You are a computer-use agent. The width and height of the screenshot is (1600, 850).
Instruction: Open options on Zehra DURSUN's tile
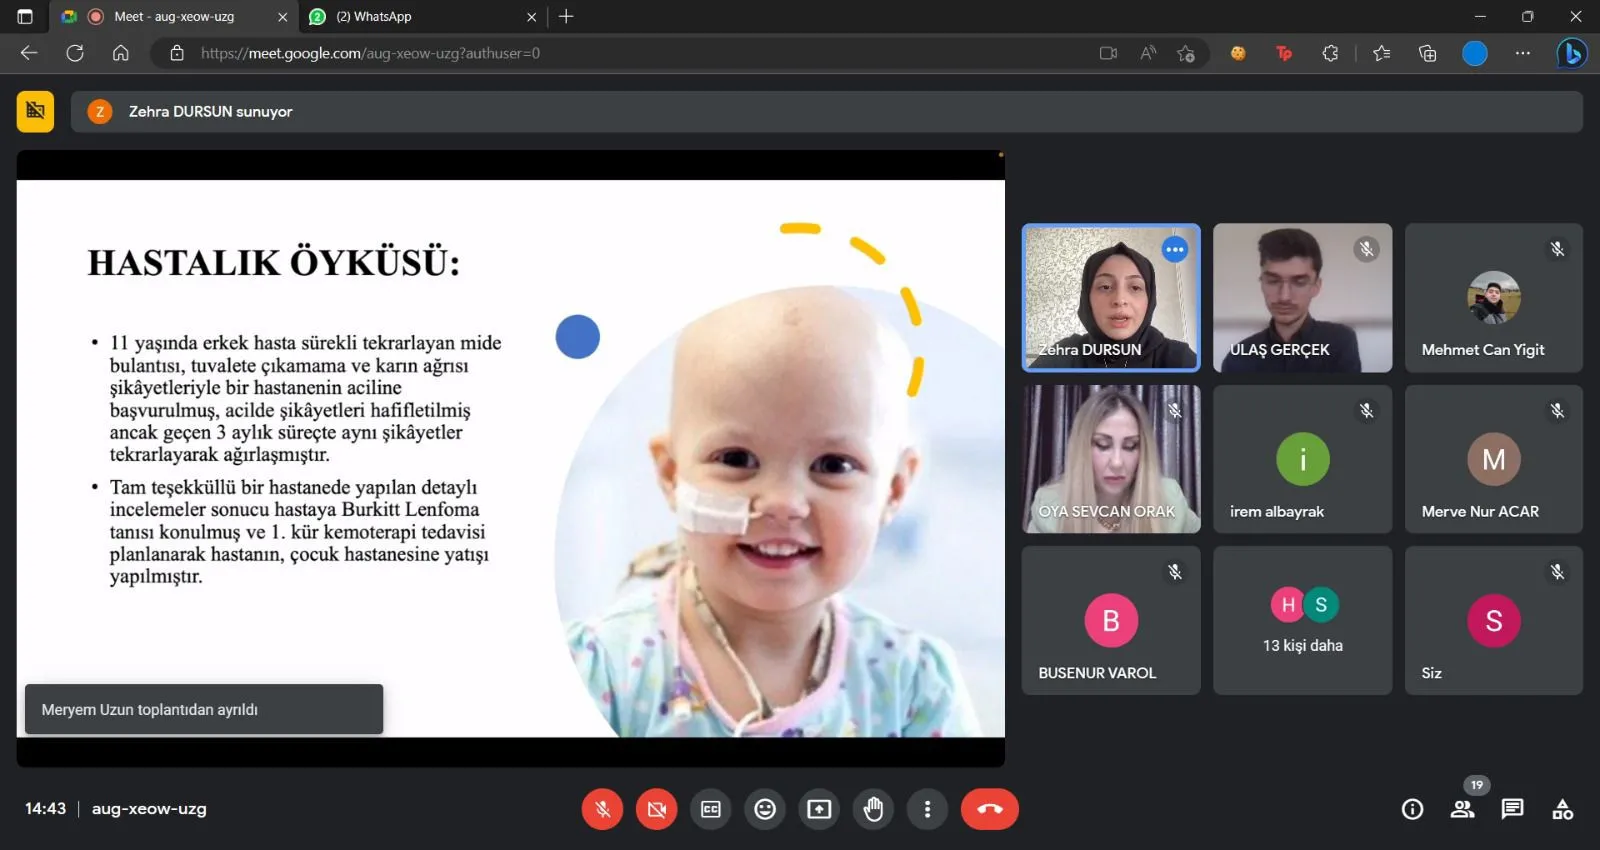(1174, 249)
